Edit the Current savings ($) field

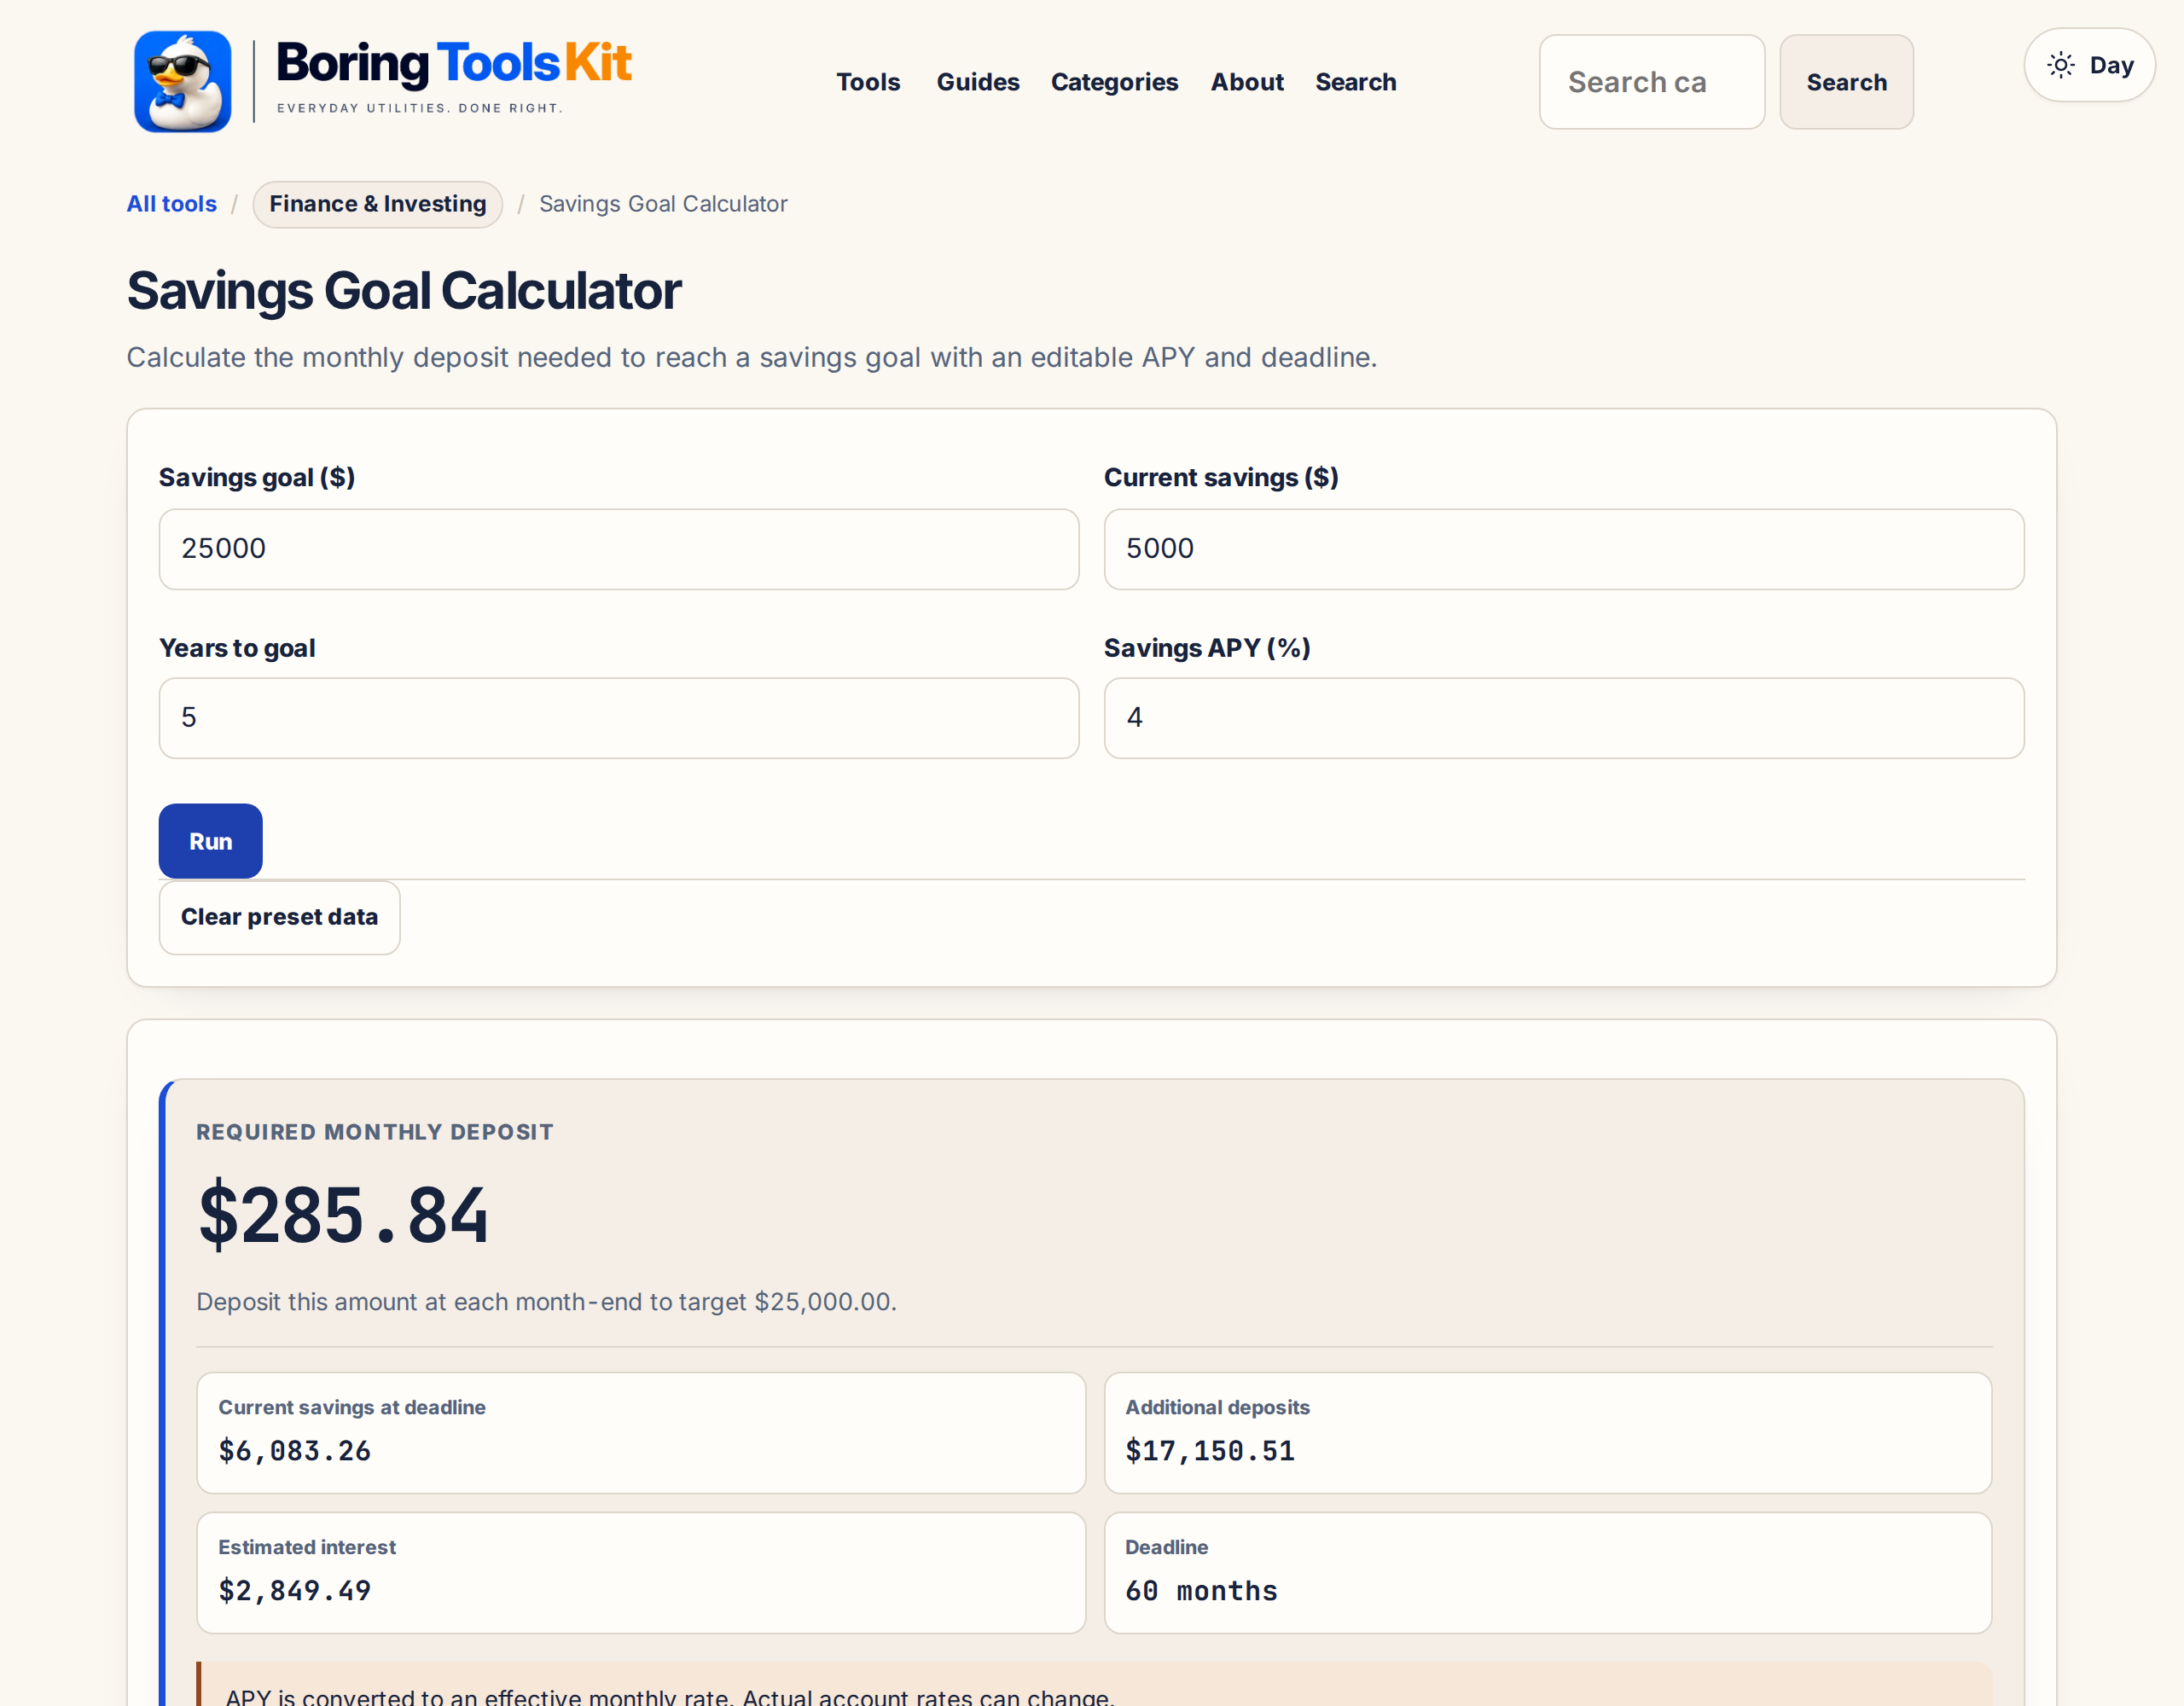[x=1564, y=549]
